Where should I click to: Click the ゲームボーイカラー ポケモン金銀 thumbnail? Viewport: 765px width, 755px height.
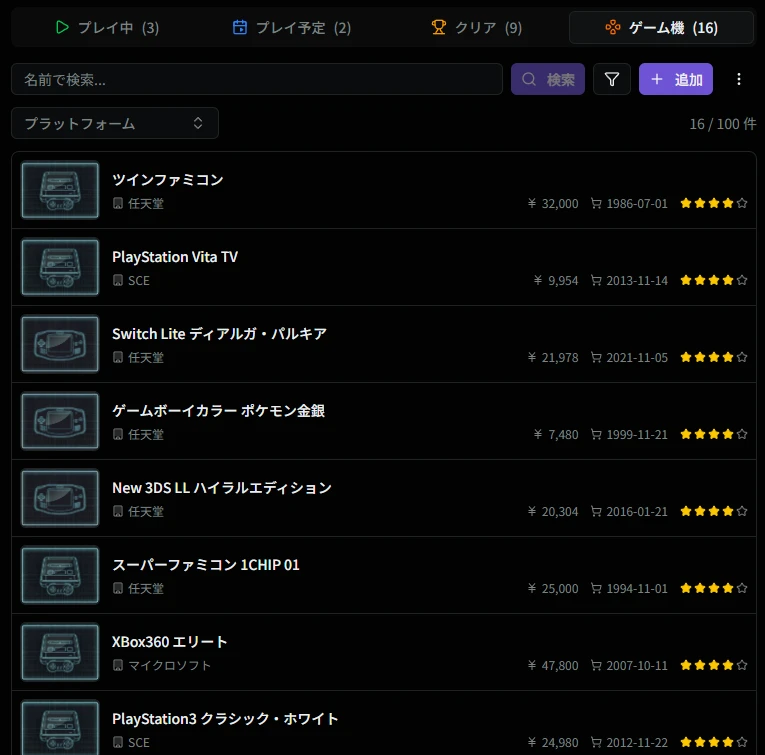(60, 421)
